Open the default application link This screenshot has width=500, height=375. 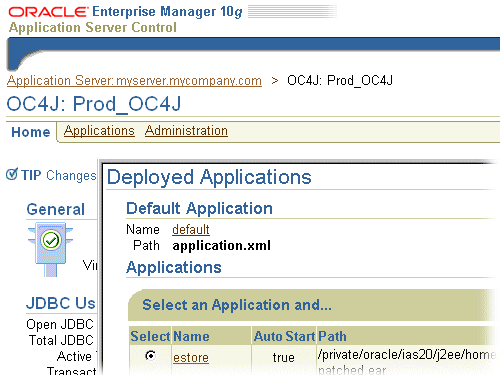pos(191,230)
